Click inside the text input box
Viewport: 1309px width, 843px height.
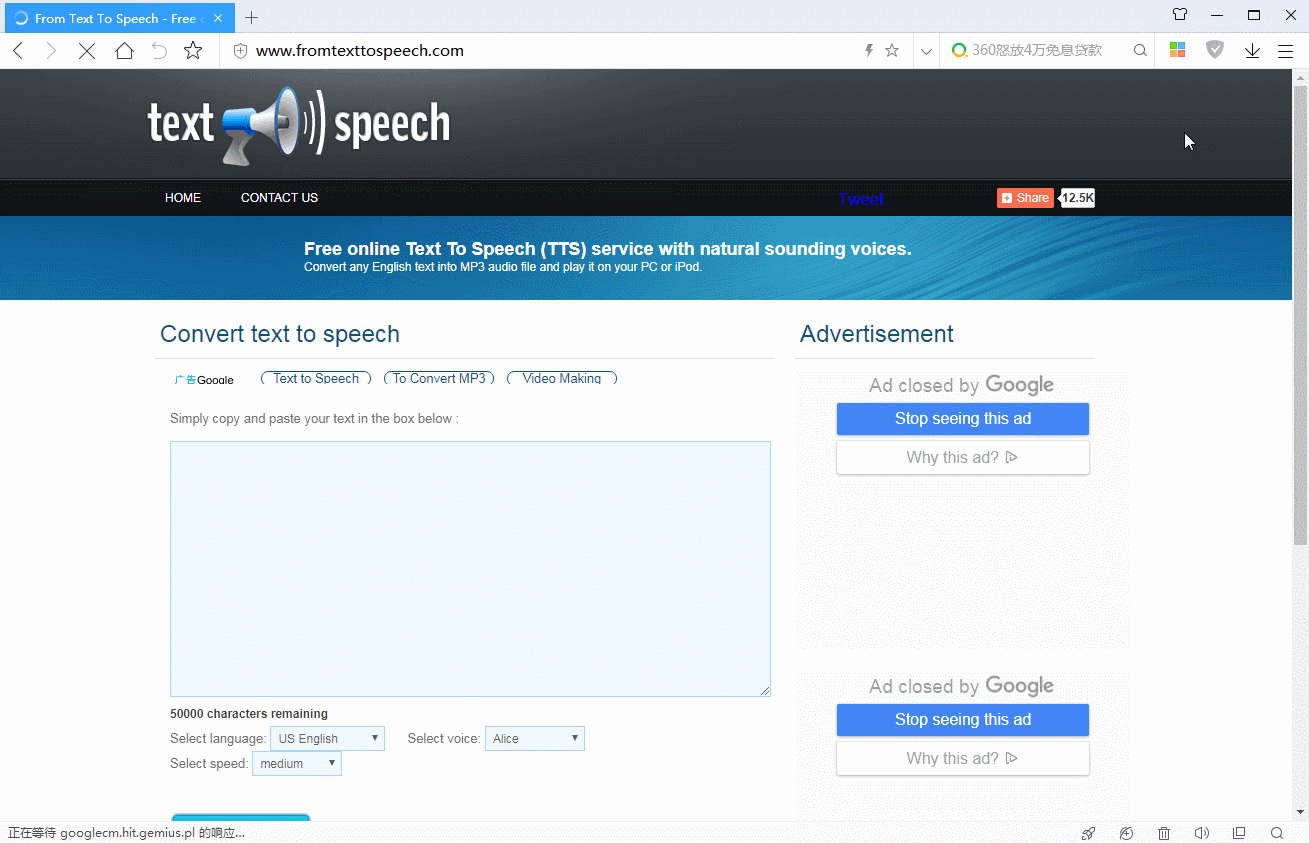coord(470,568)
